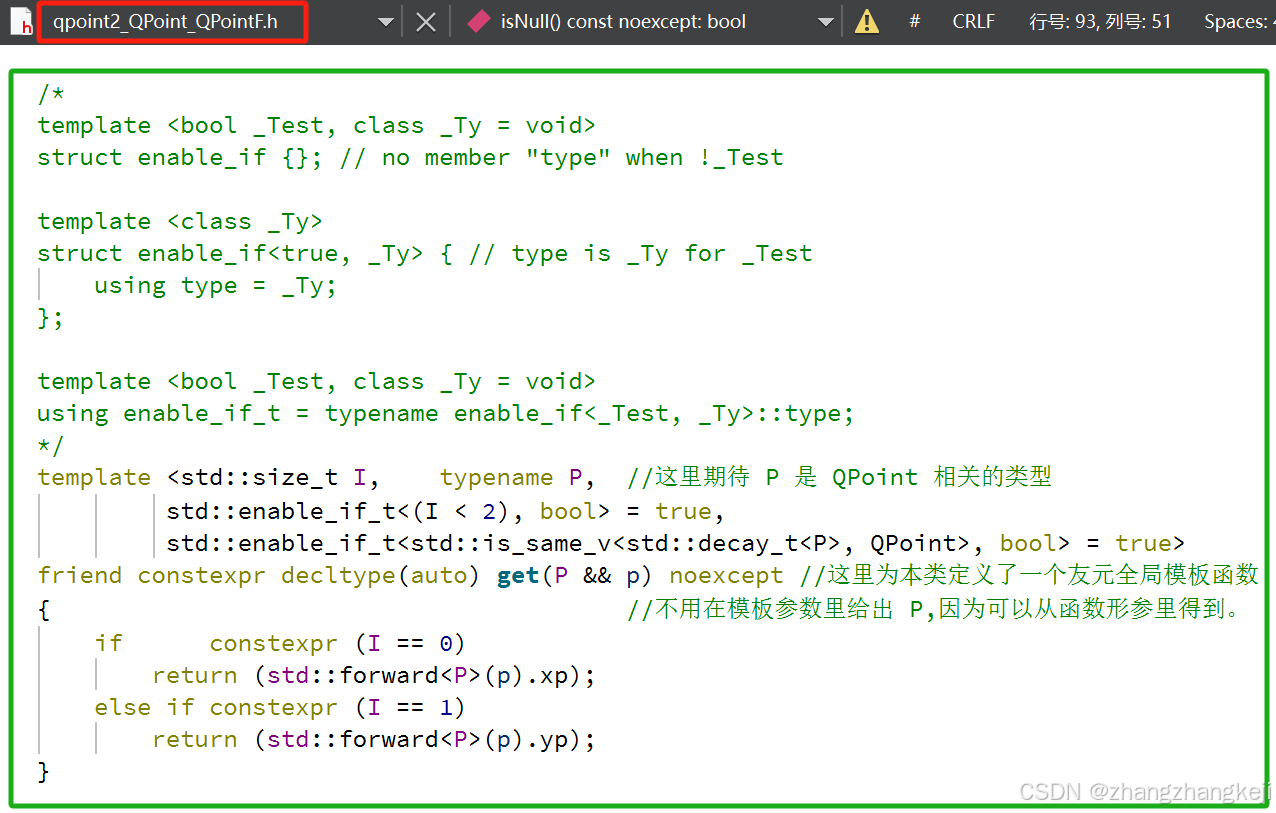Click the opening '/*' comment marker

(51, 94)
